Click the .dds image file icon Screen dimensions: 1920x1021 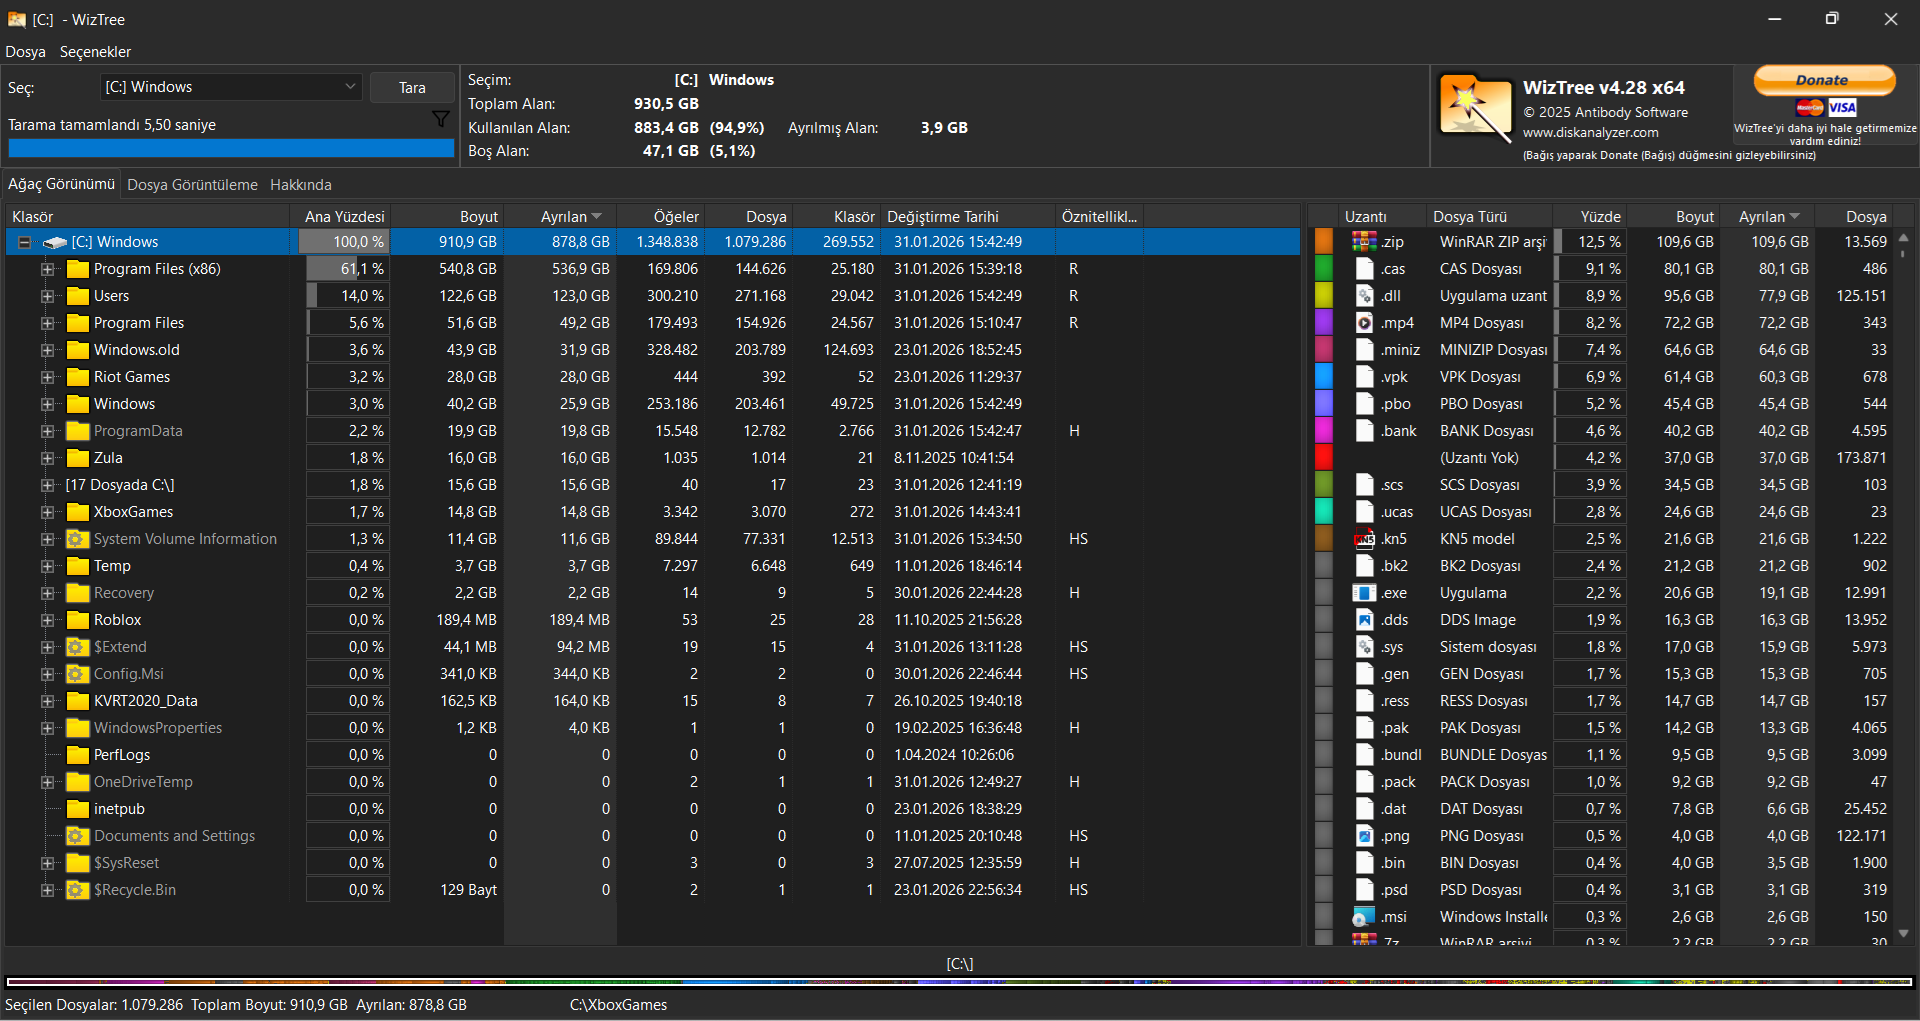(x=1364, y=620)
